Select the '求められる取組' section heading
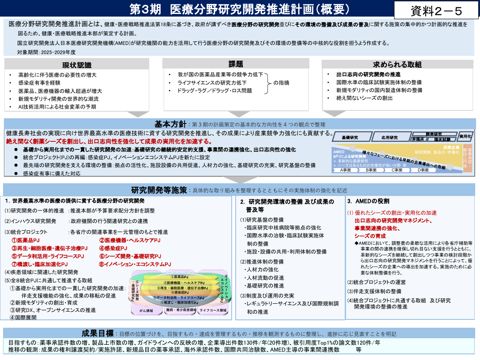The height and width of the screenshot is (360, 480). [x=397, y=64]
